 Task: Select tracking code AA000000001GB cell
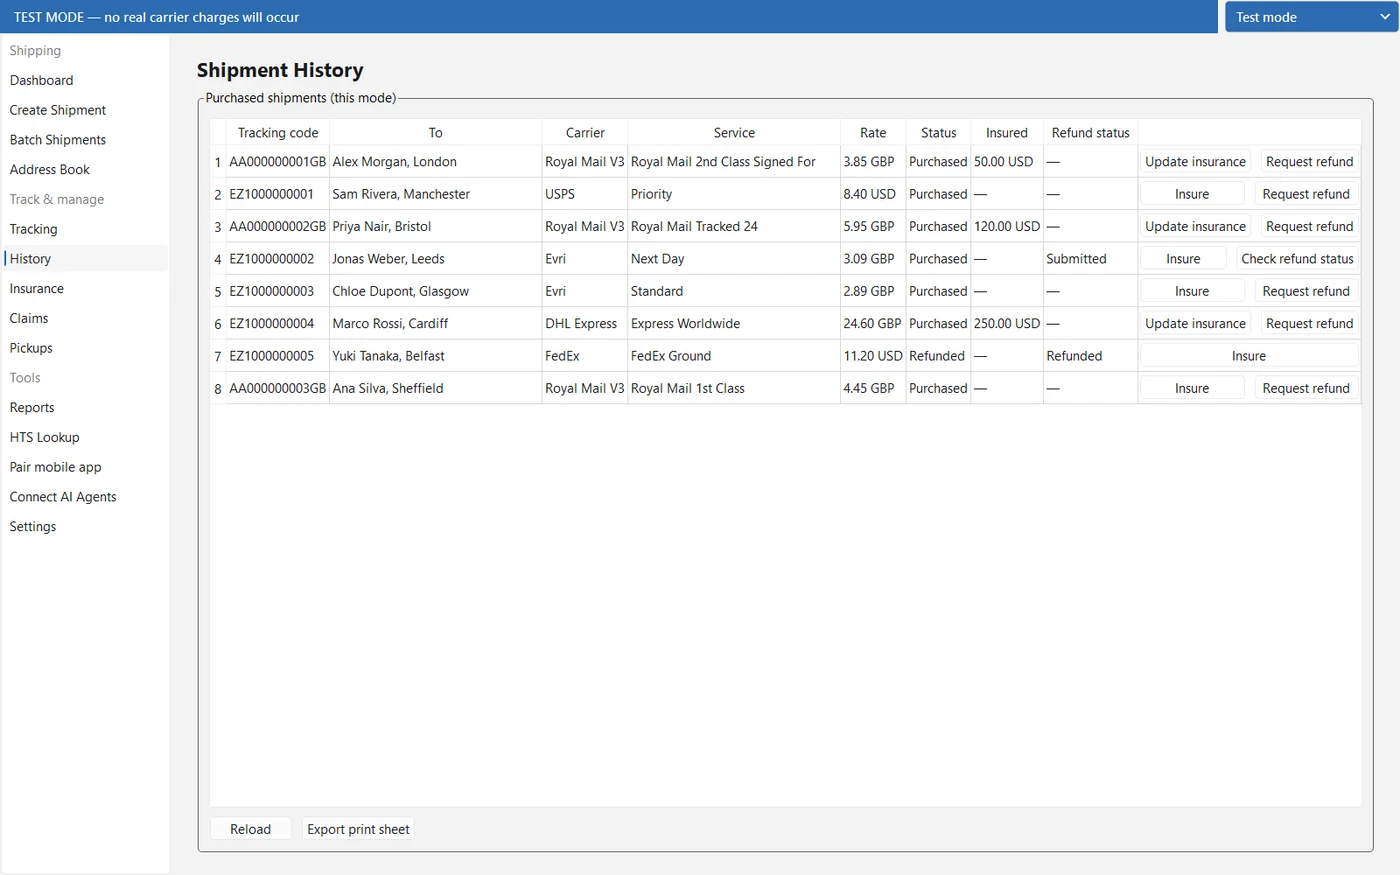tap(278, 162)
